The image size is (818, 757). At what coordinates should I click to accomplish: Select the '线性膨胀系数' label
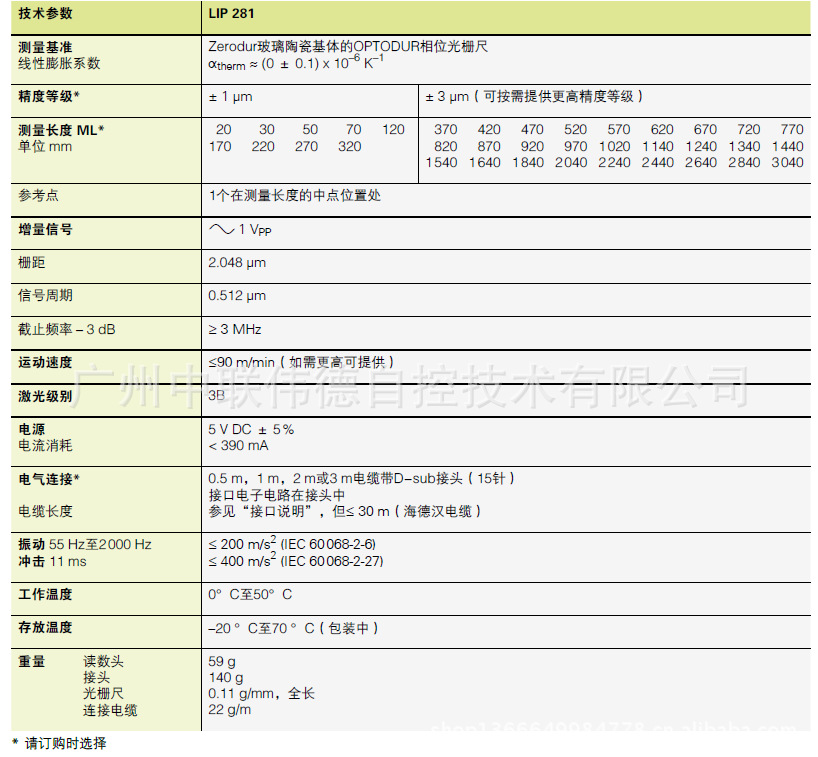(59, 64)
